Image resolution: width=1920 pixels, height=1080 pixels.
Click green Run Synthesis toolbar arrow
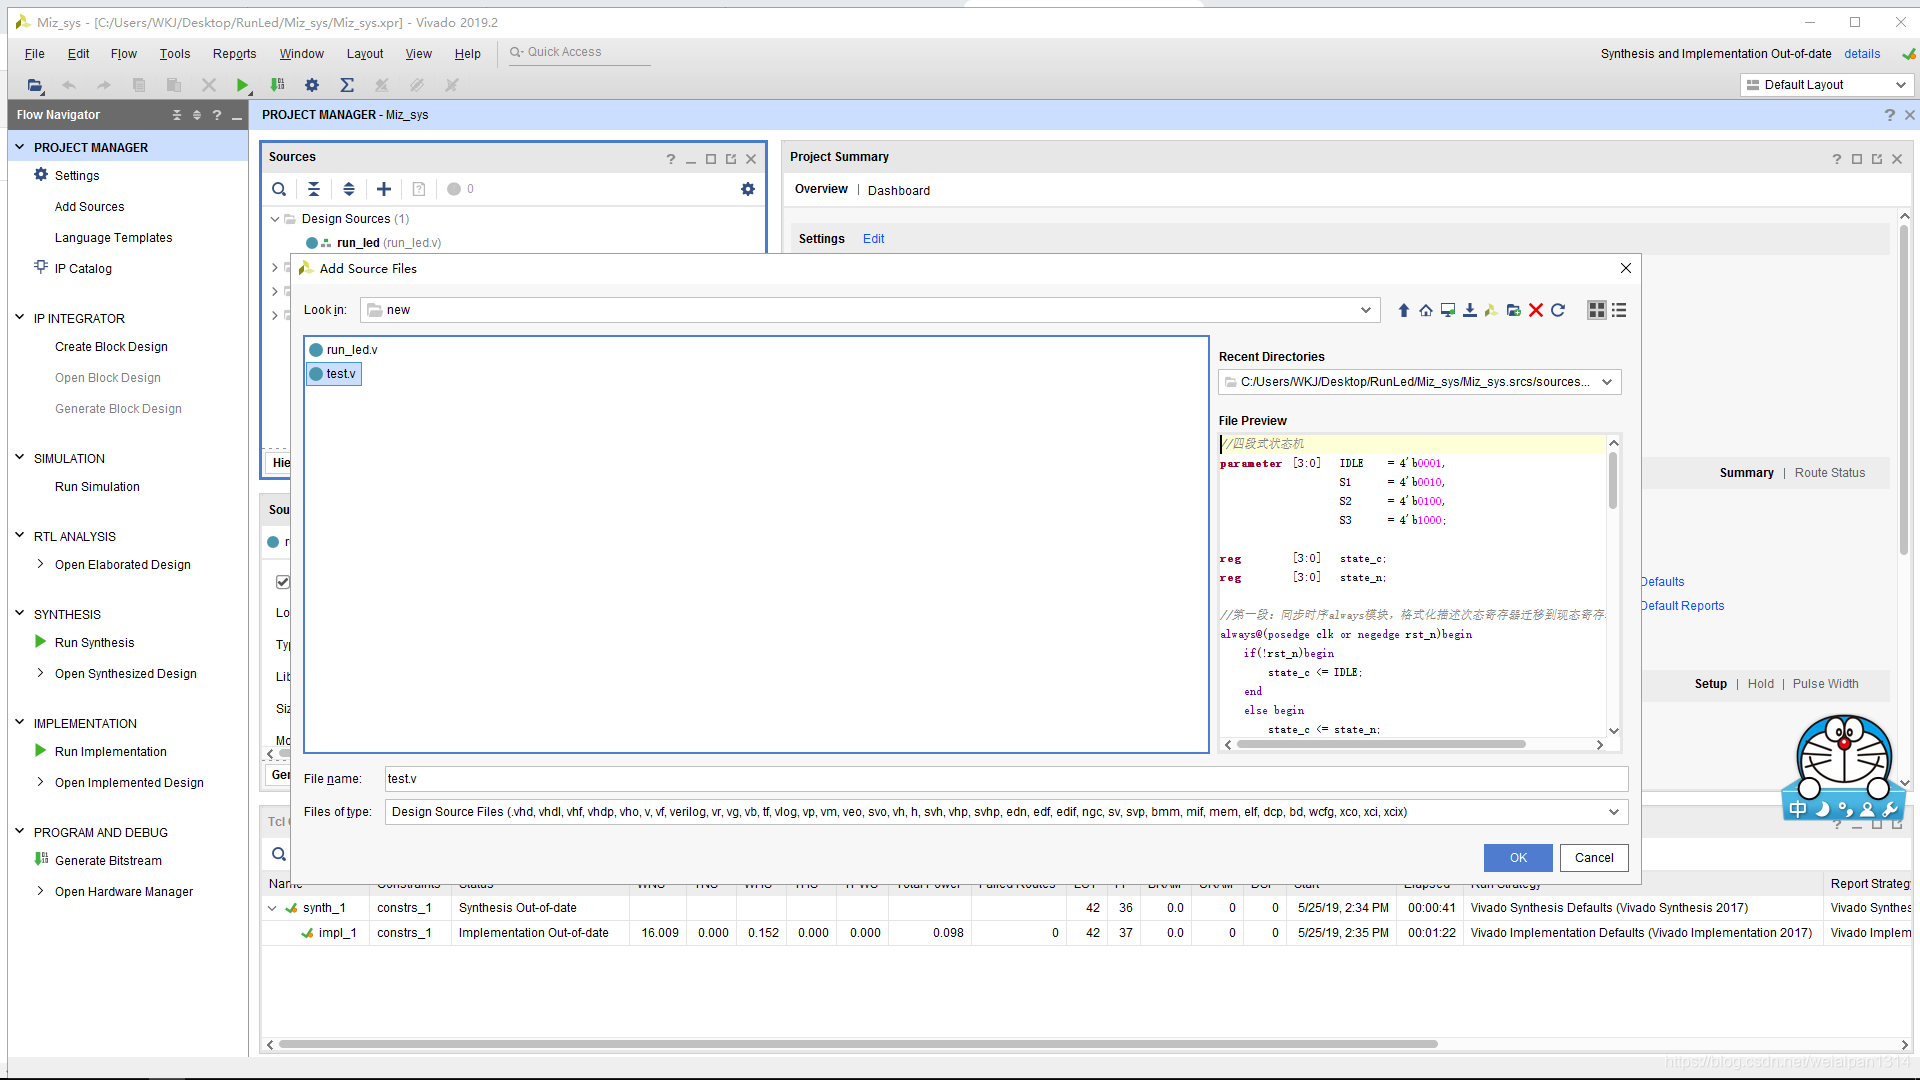click(242, 85)
